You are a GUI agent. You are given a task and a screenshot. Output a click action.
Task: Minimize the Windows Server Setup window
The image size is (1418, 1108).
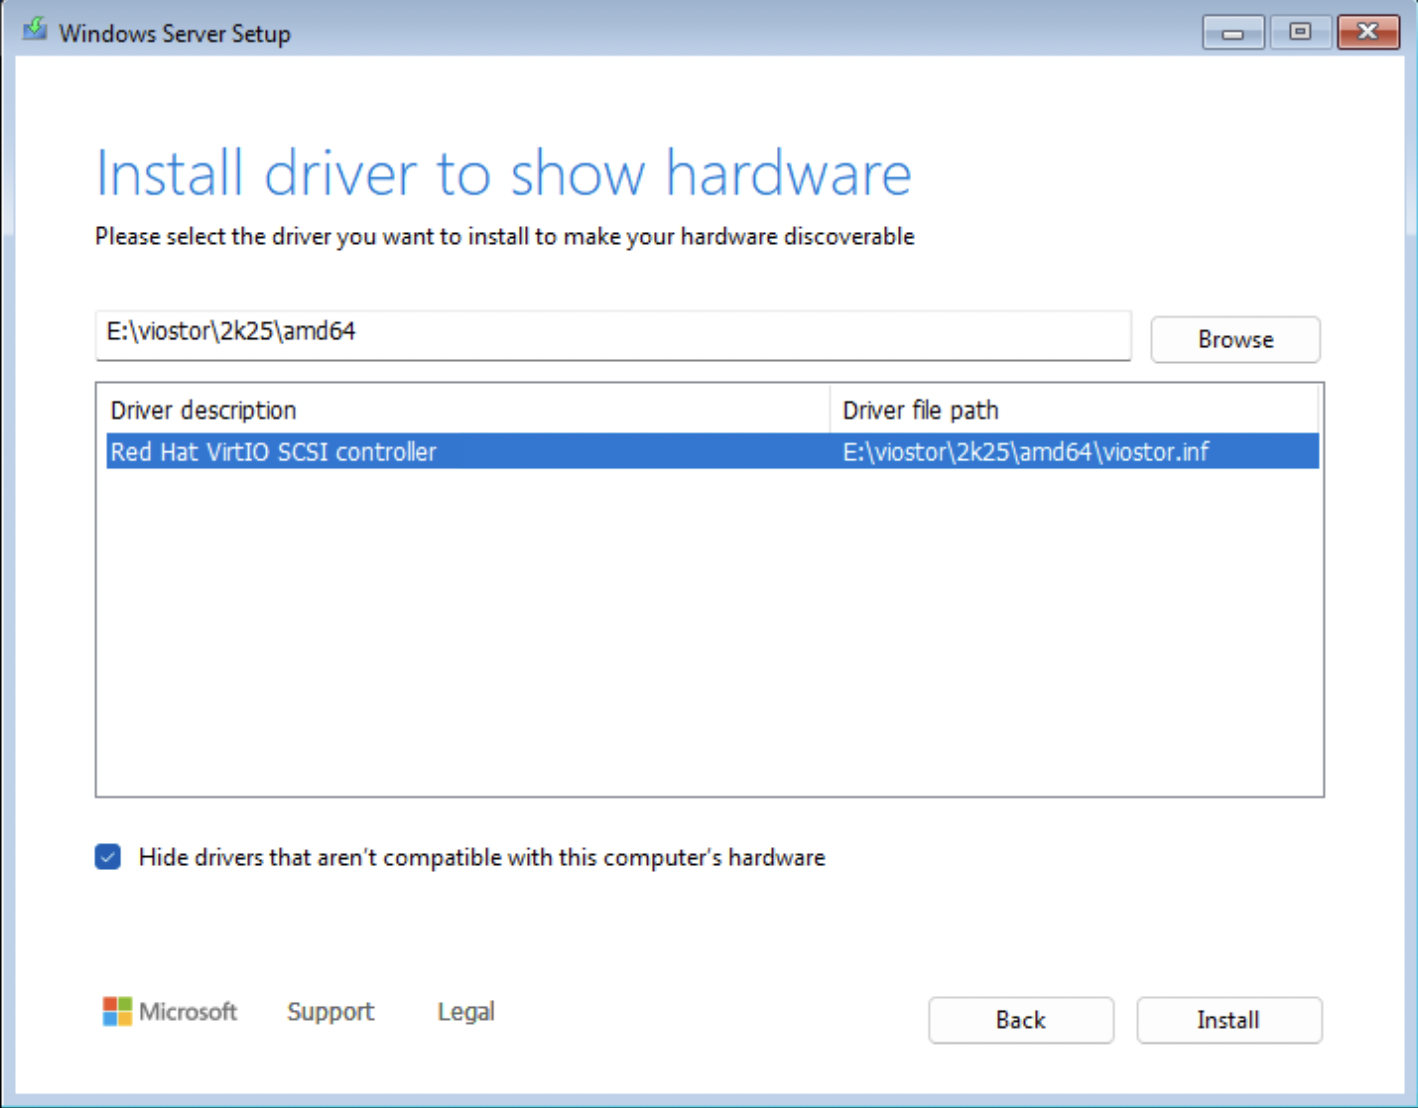point(1232,31)
